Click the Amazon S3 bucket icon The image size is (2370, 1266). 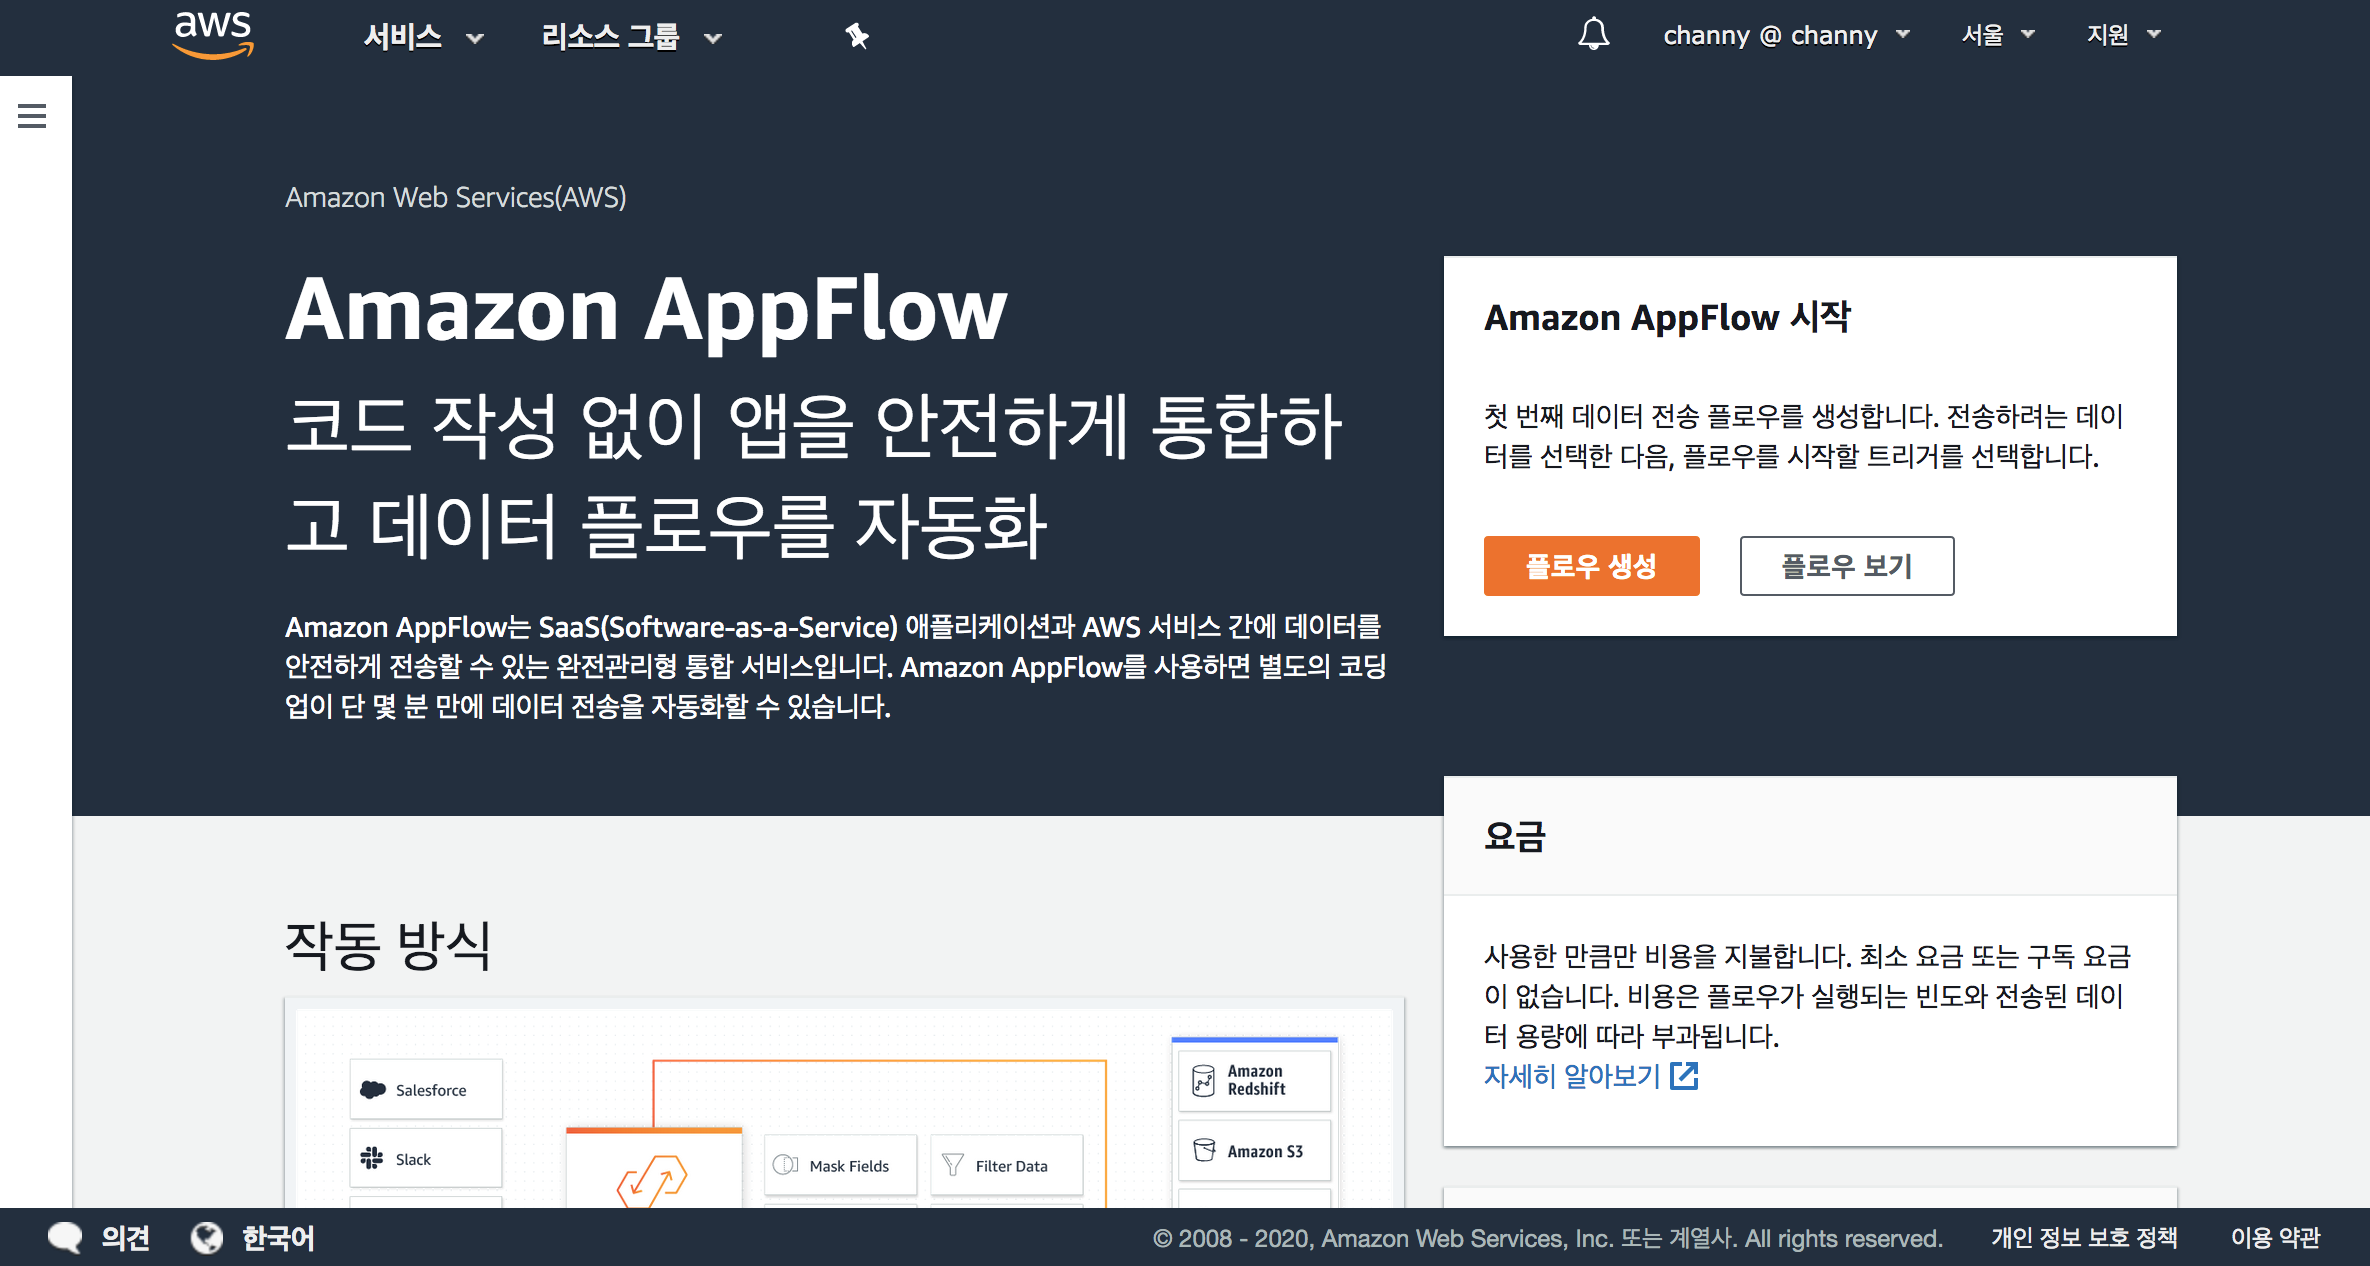(1204, 1151)
